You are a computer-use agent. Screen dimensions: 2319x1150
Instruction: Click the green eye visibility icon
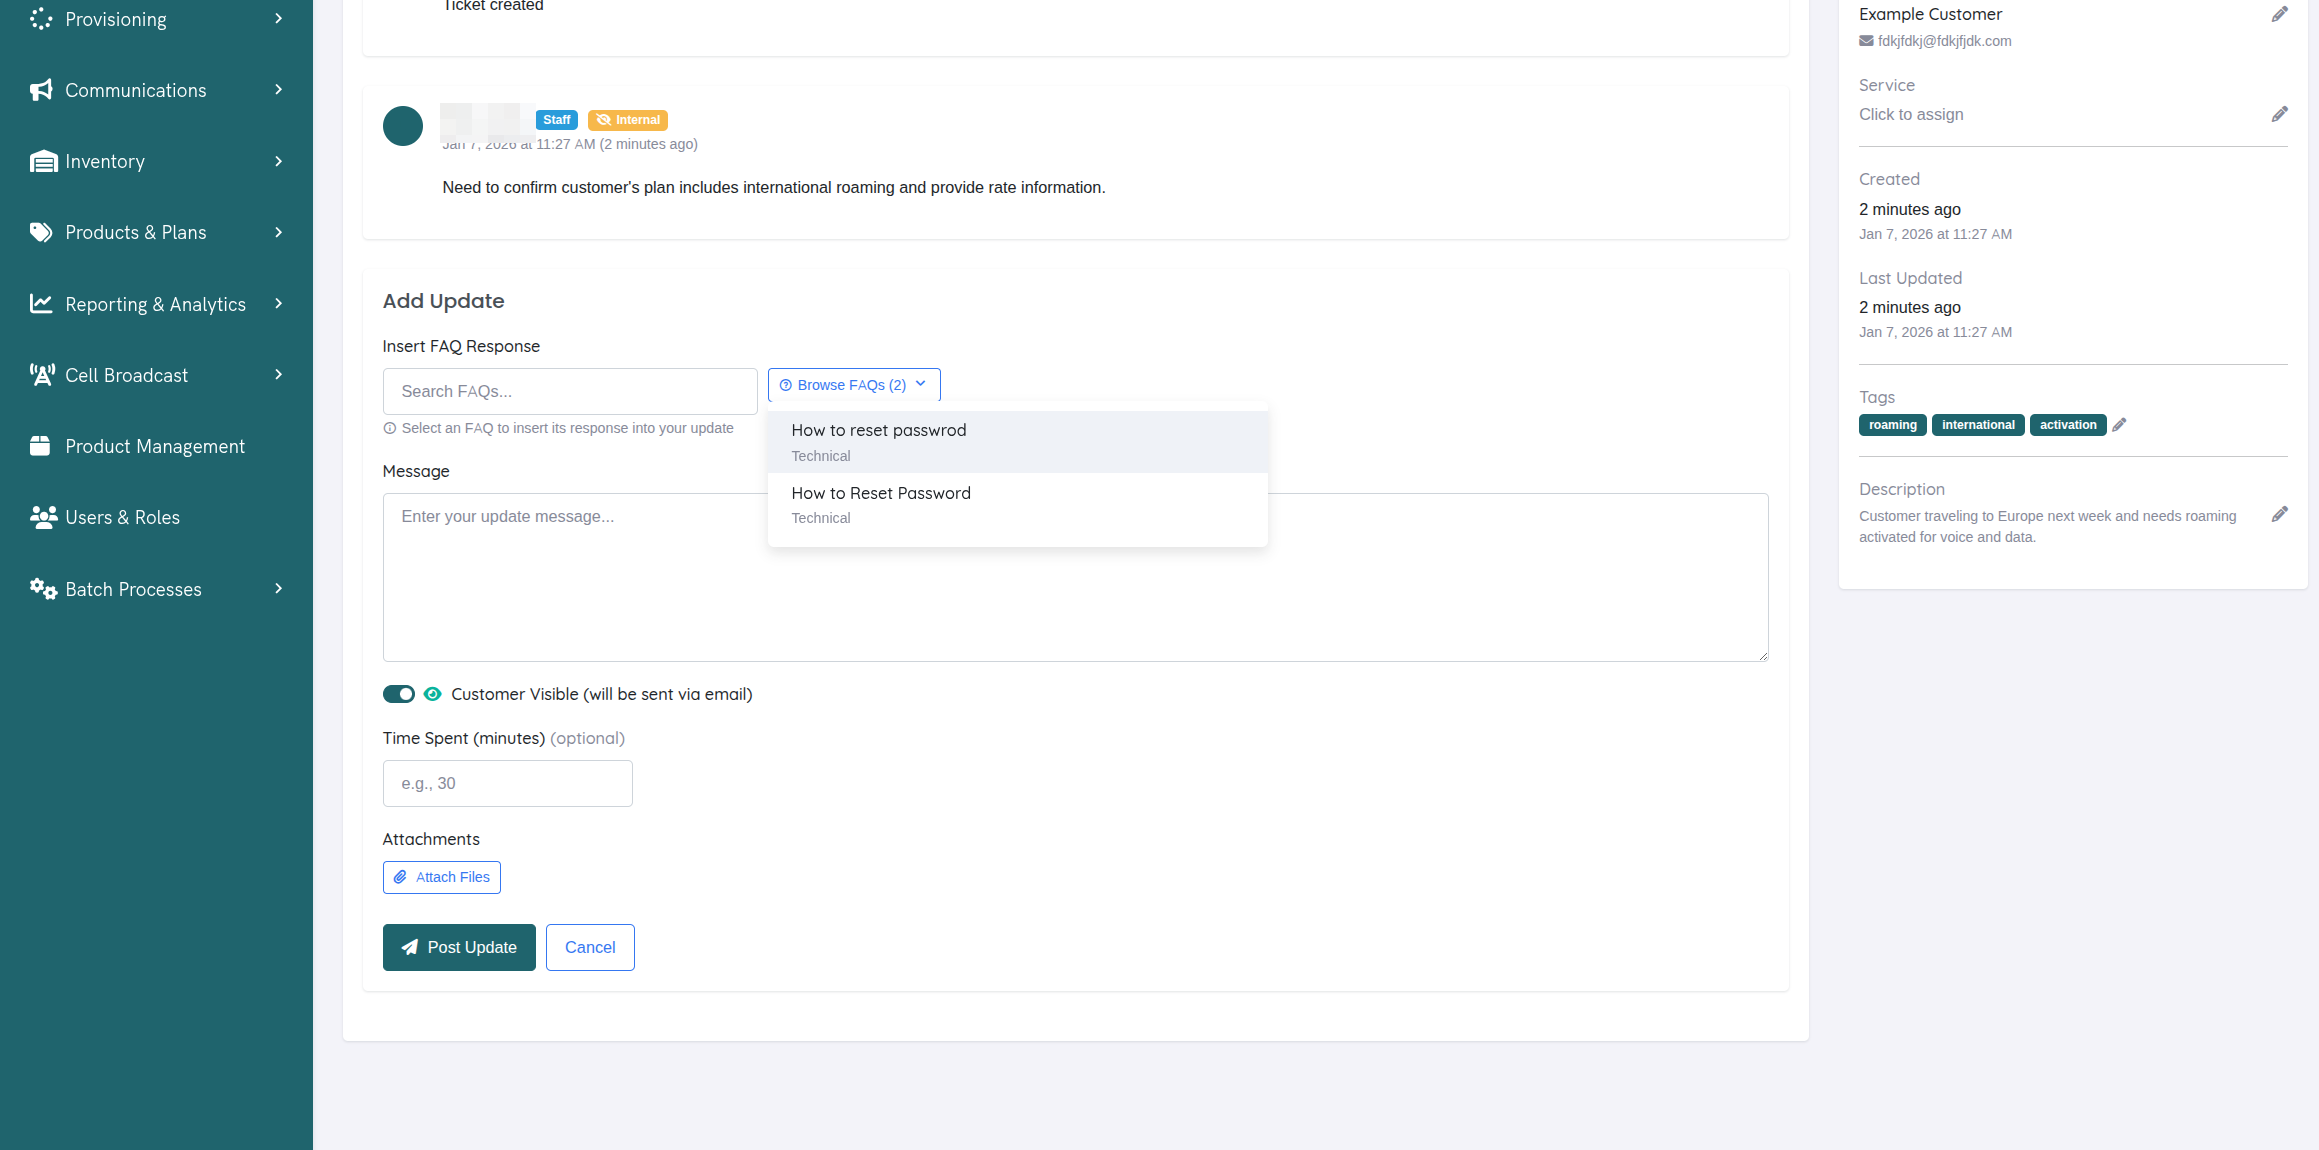[x=433, y=694]
